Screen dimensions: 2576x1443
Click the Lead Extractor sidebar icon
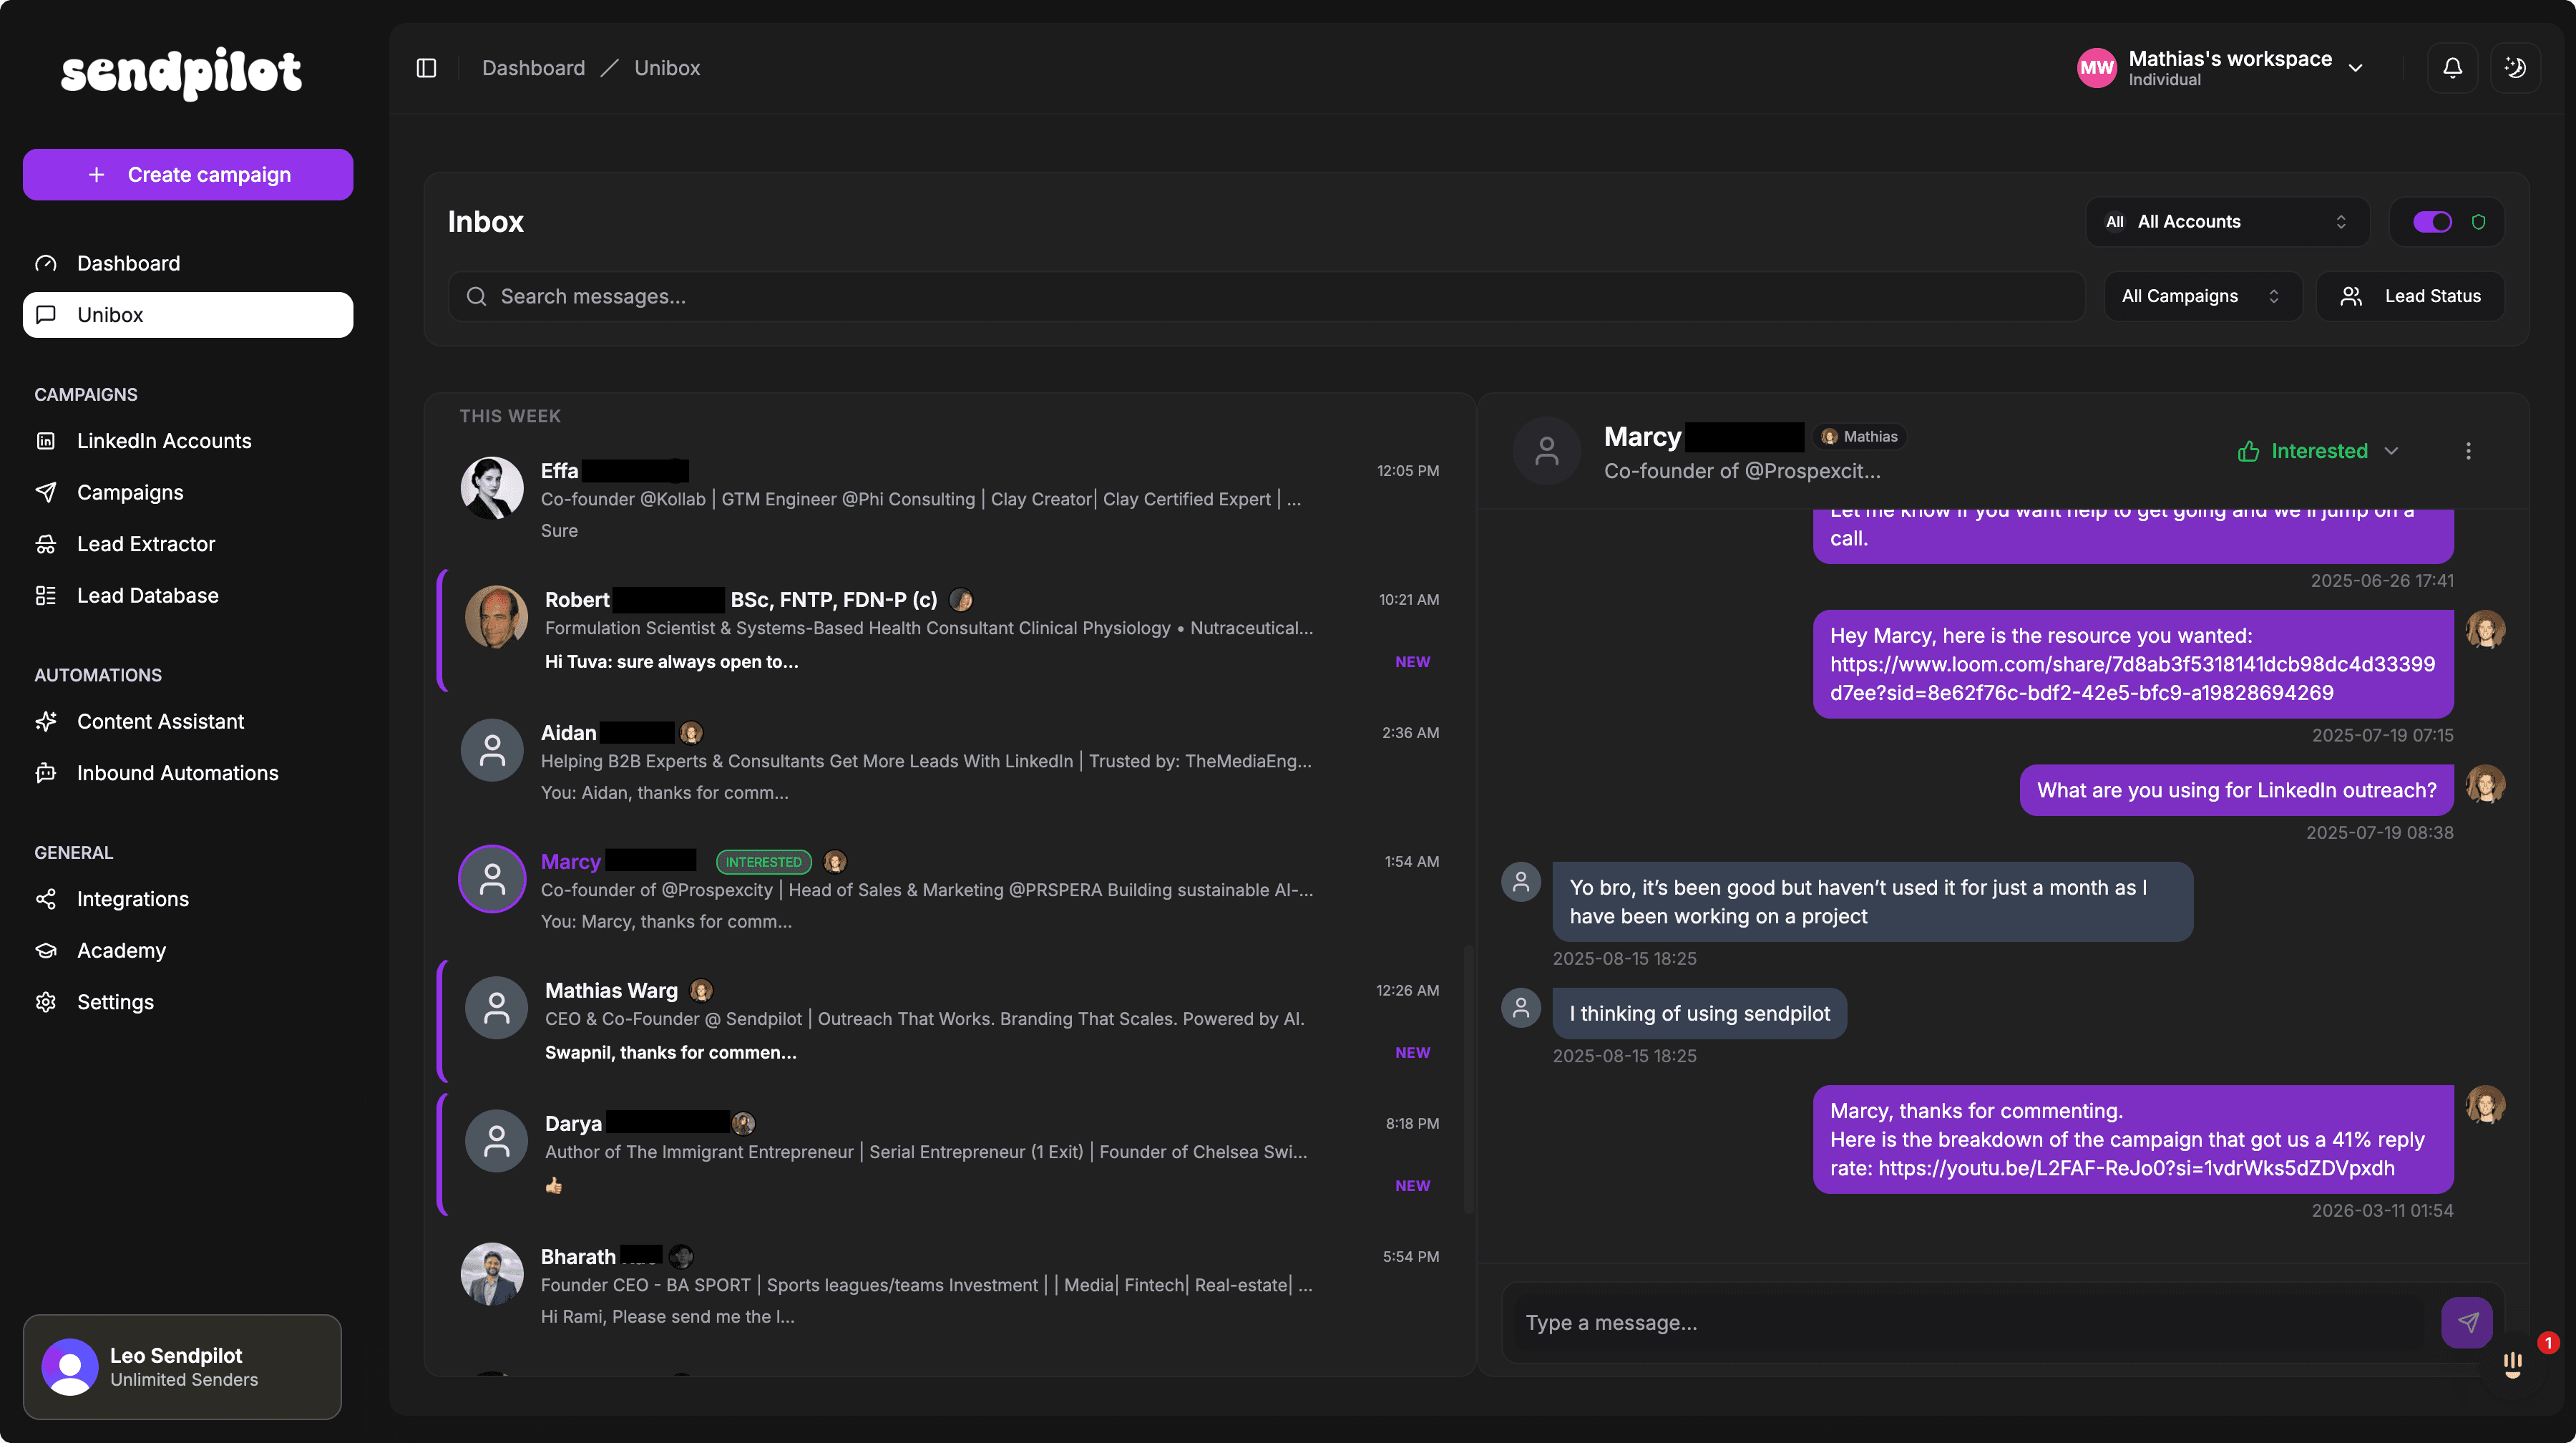tap(46, 544)
